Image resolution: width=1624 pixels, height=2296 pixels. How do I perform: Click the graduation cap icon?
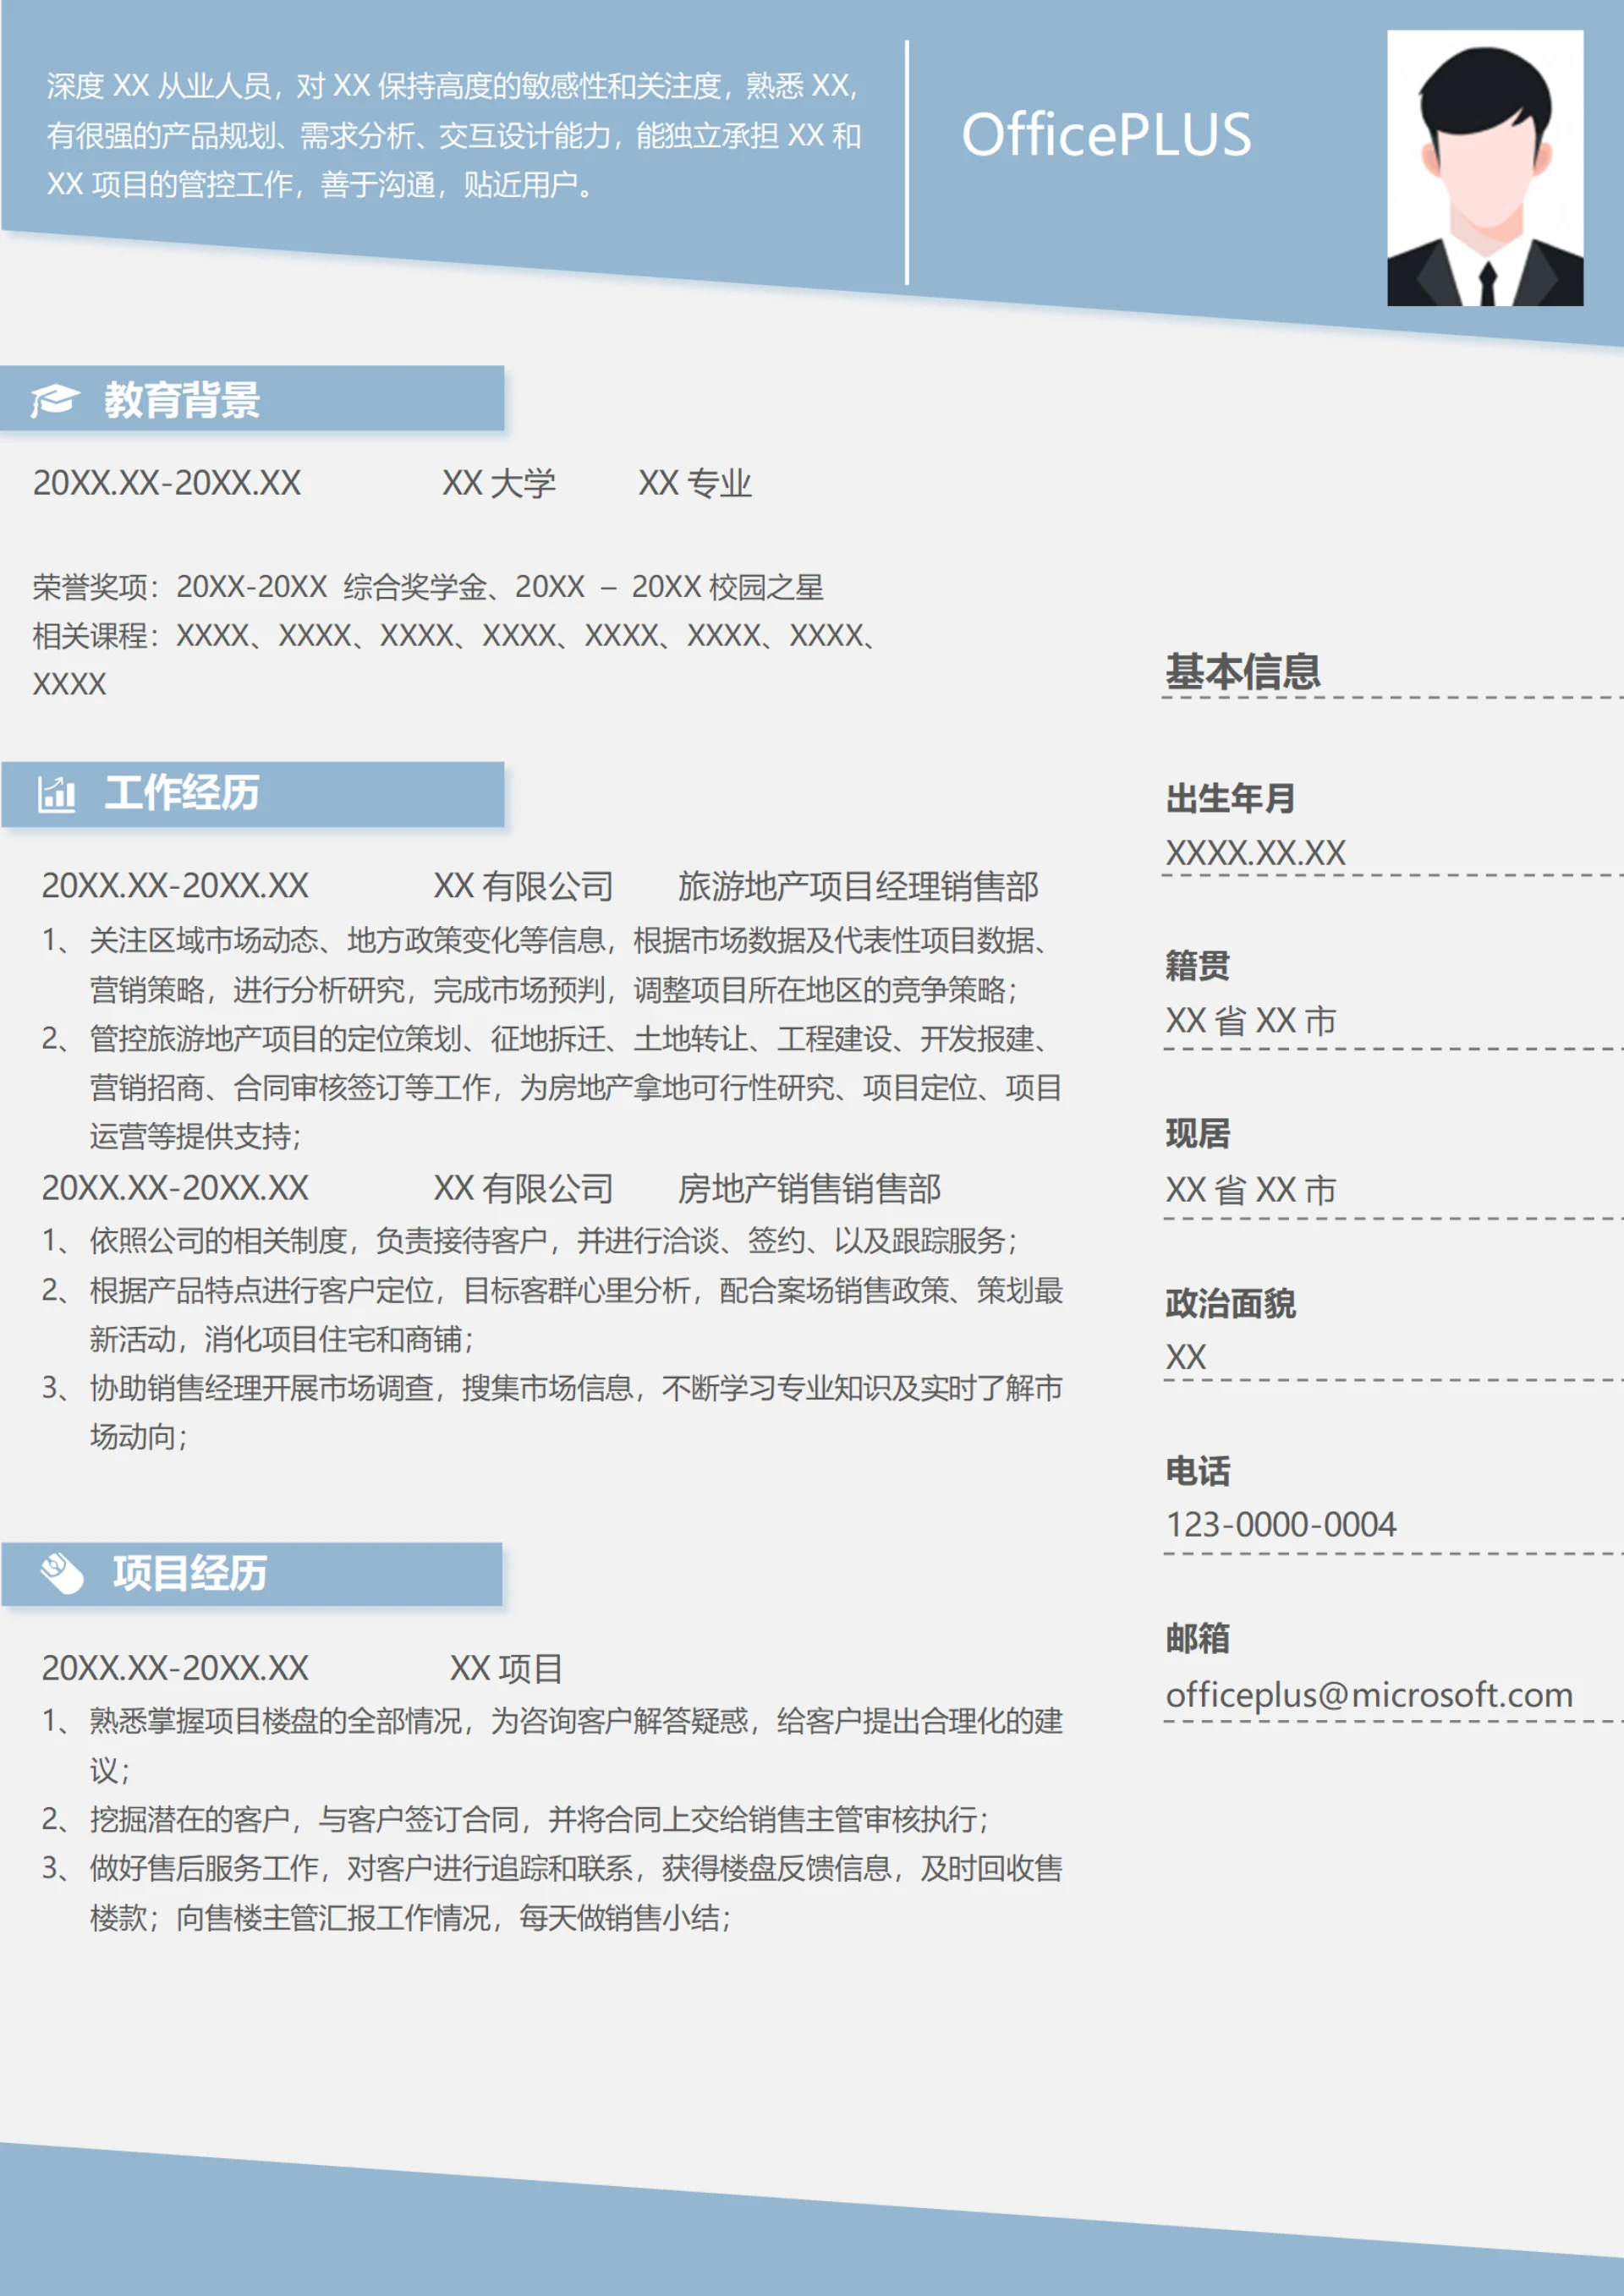tap(54, 400)
